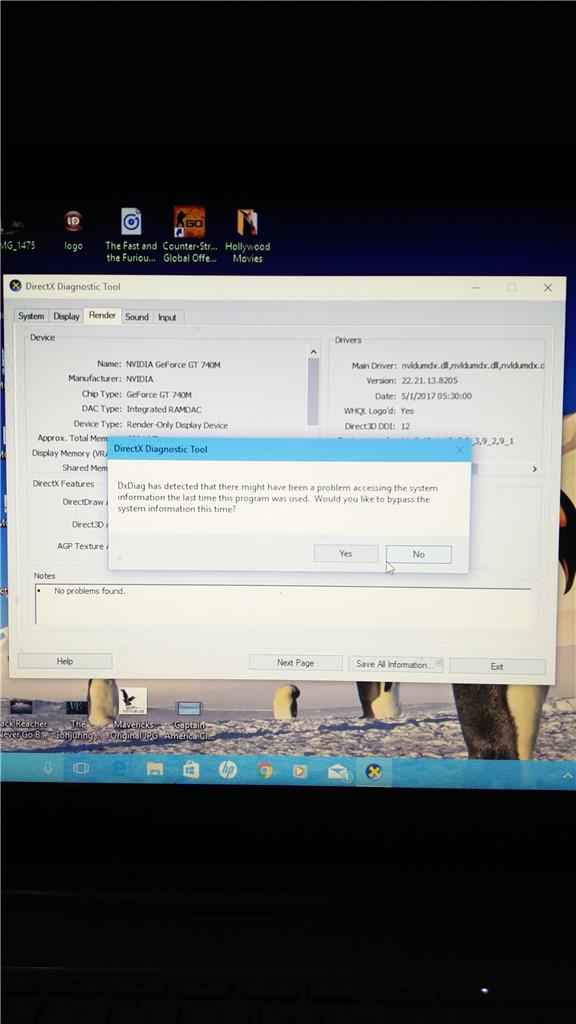Screen dimensions: 576x1024
Task: Select the Render tab
Action: pos(103,315)
